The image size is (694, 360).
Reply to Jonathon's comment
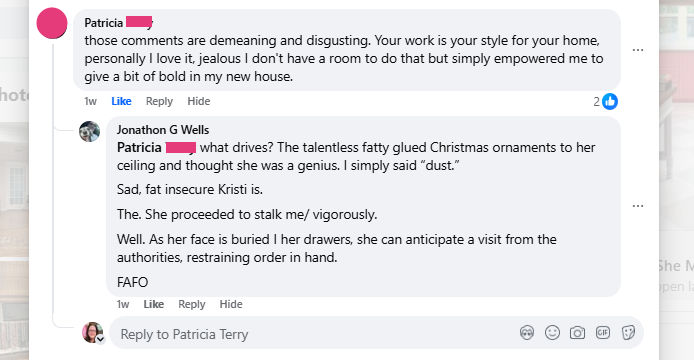click(192, 304)
